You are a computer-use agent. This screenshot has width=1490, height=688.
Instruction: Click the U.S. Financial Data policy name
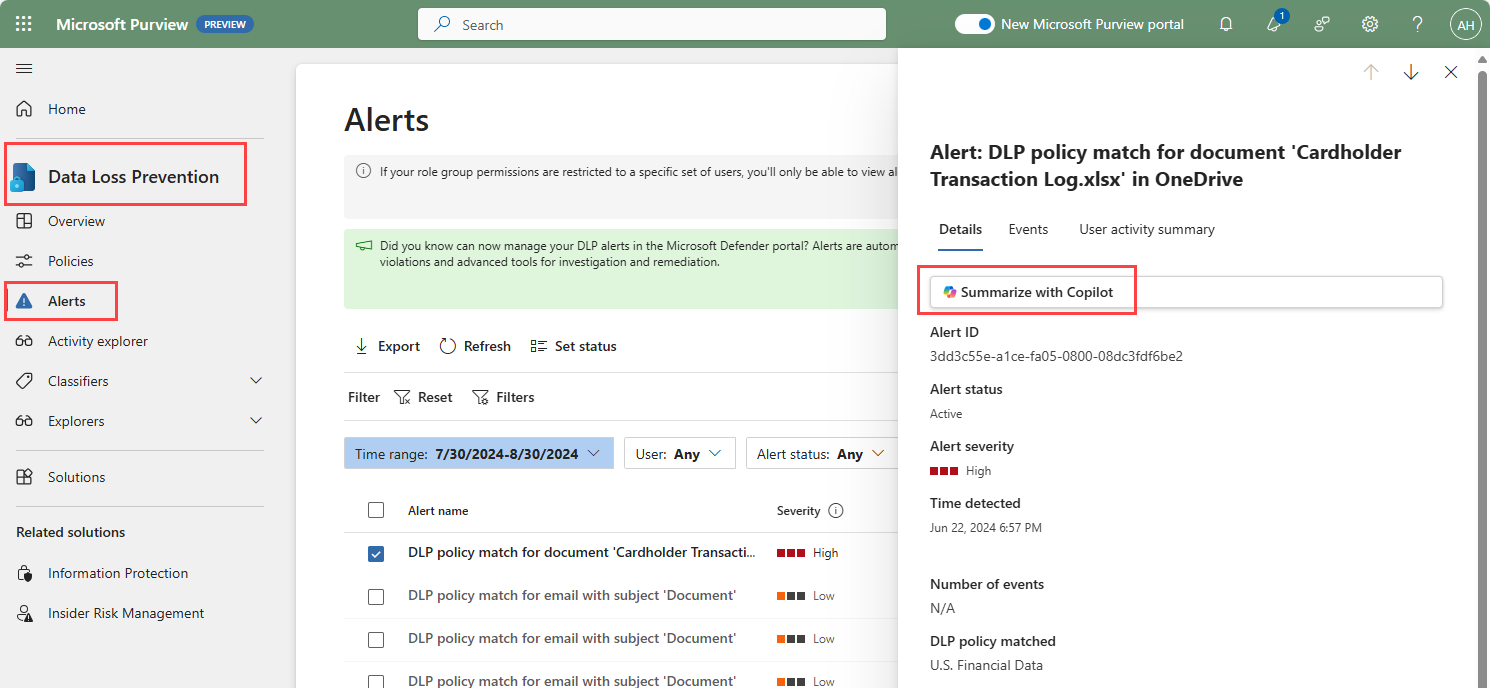point(986,665)
